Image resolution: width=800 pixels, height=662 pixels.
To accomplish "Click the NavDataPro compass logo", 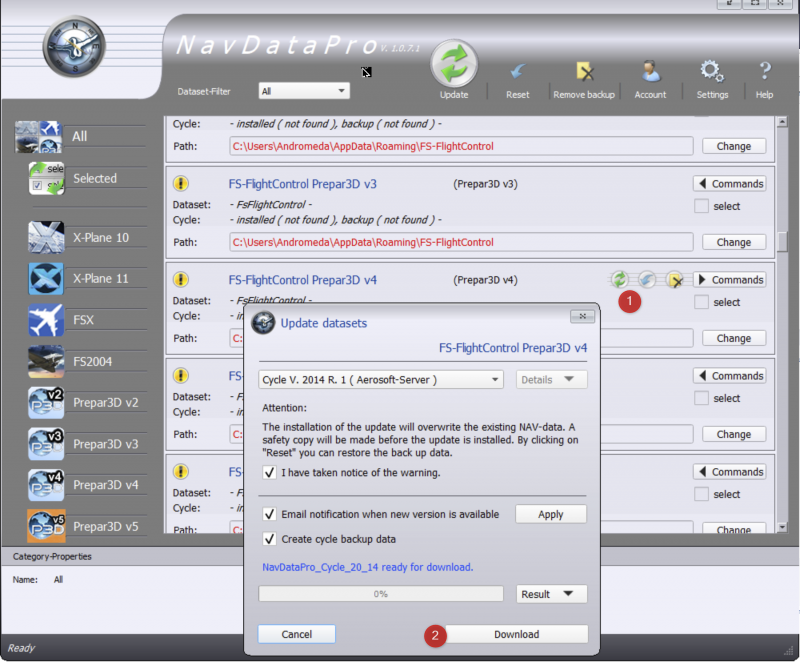I will click(x=74, y=46).
